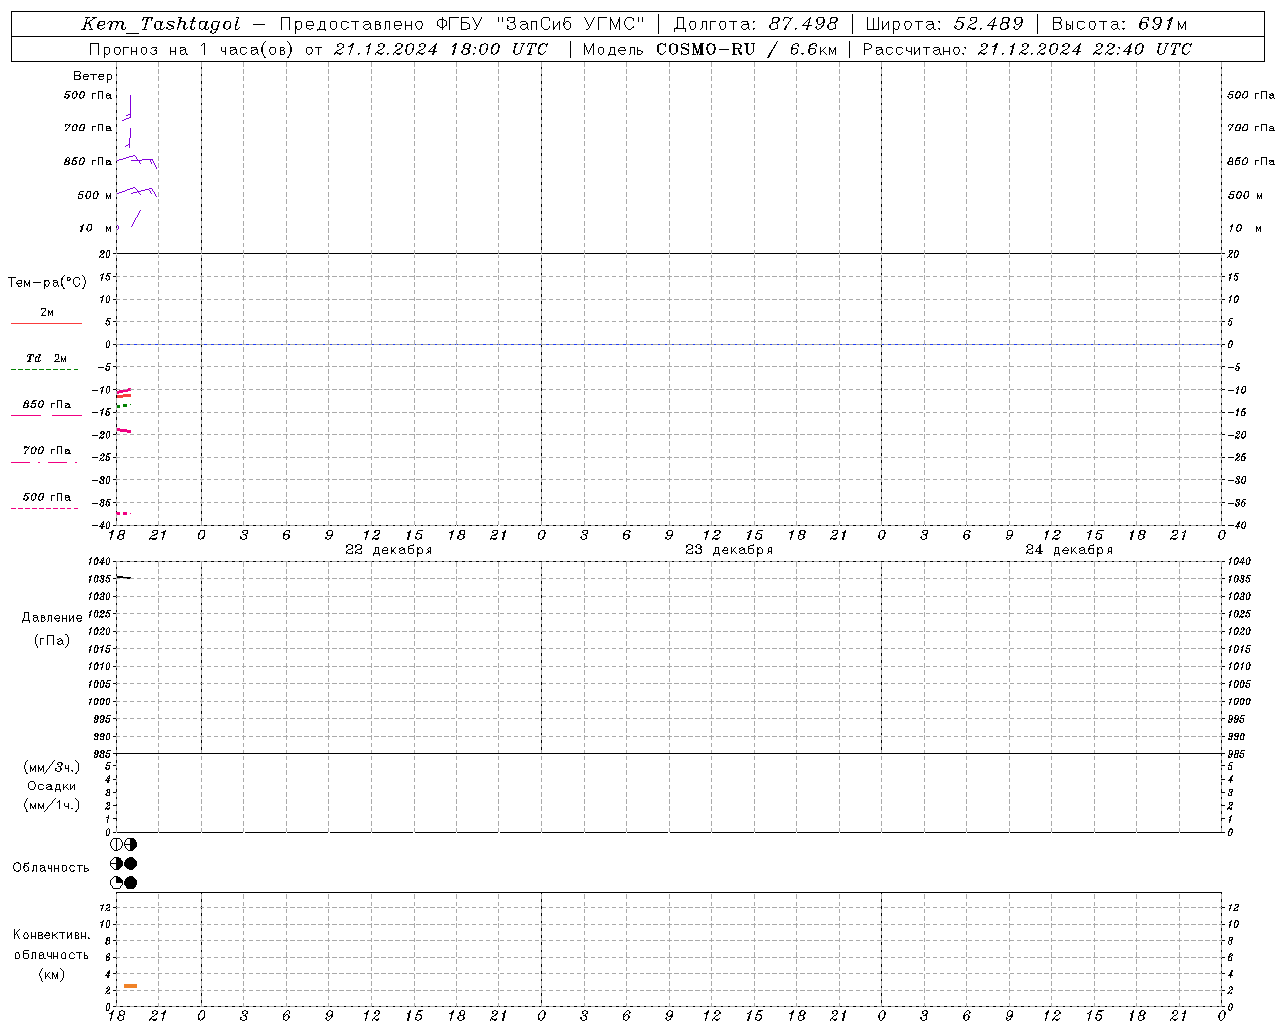
Task: Click the clear-sky cloud symbol with vertical line
Action: tap(117, 845)
